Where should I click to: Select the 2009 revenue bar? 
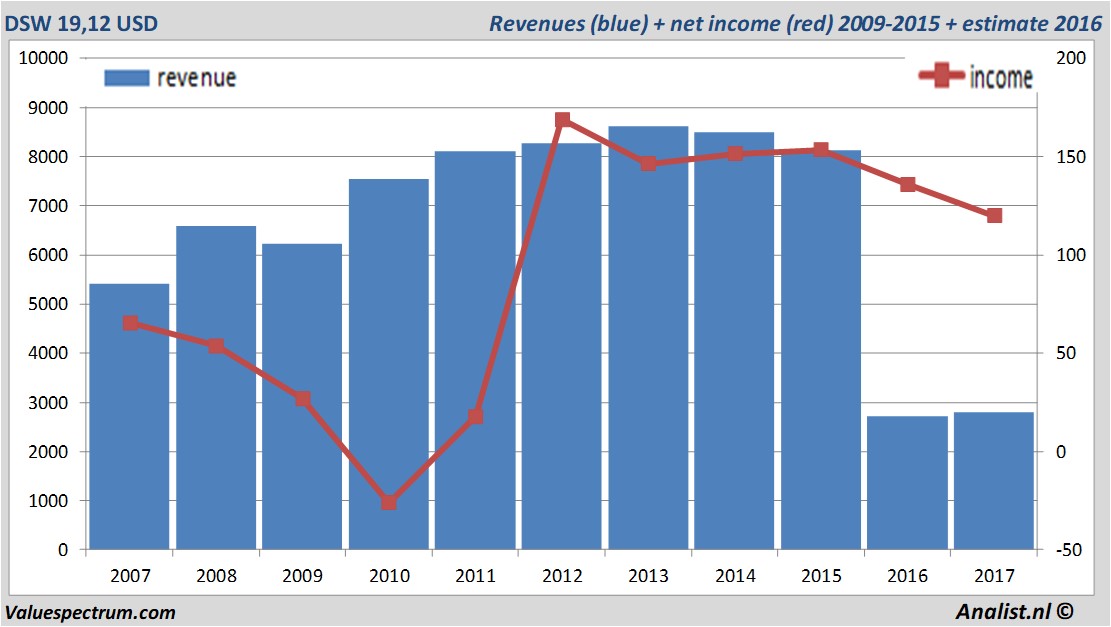[x=302, y=397]
